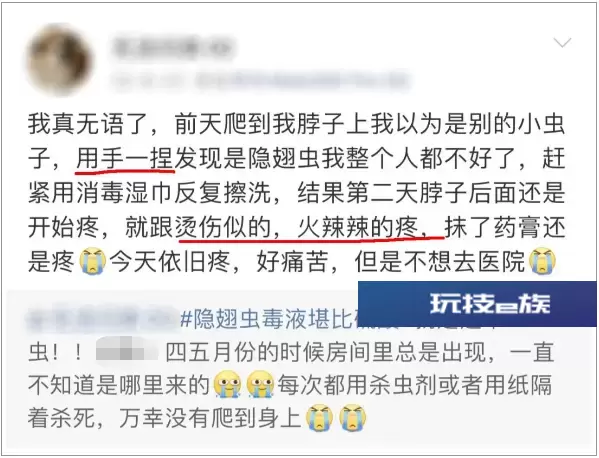Click the #隐翅虫毒液 hashtag link
This screenshot has width=599, height=458.
267,318
